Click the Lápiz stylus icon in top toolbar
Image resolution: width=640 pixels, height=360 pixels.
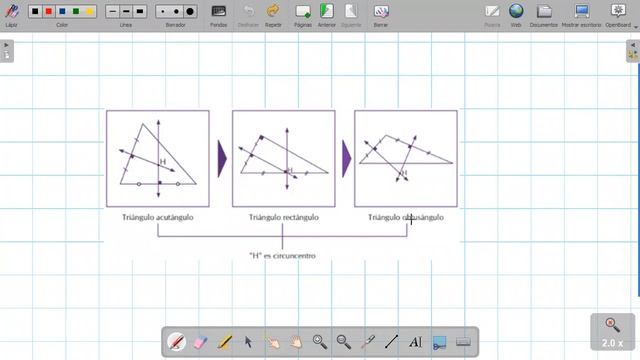[x=11, y=11]
